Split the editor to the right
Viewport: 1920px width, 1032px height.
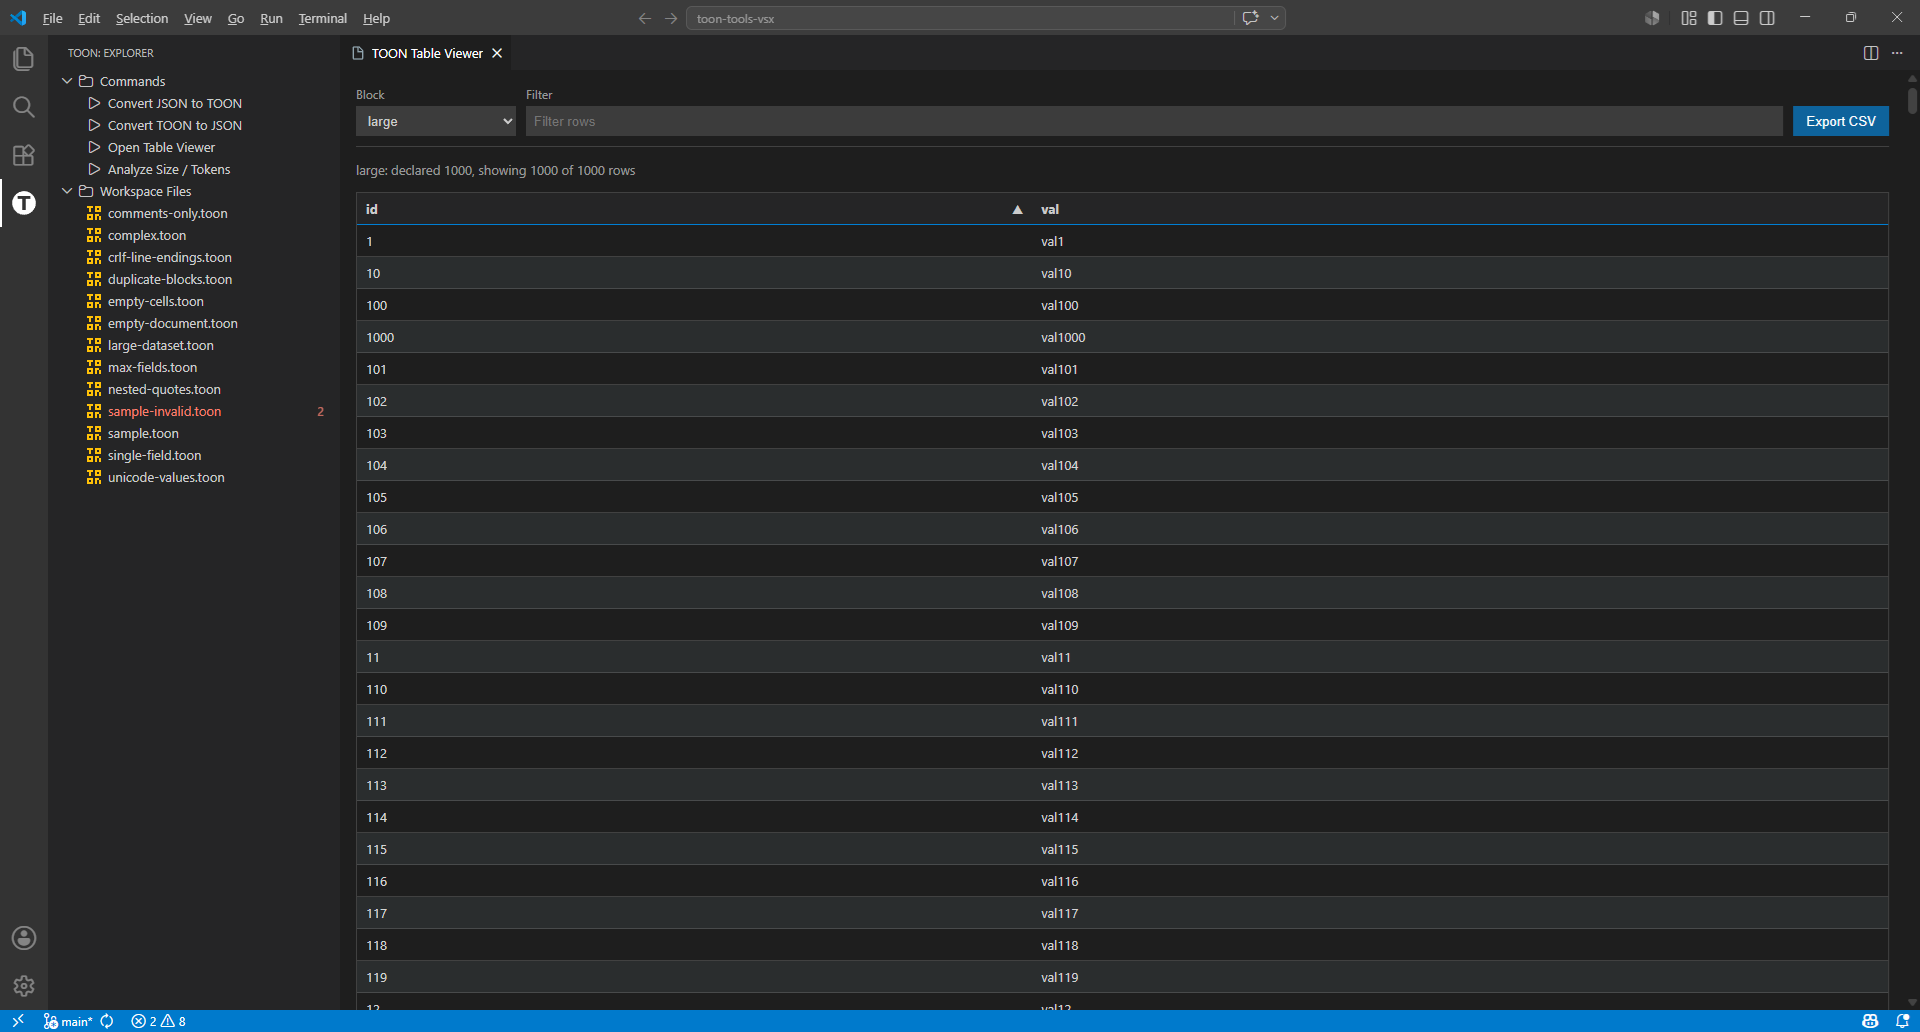pyautogui.click(x=1871, y=53)
